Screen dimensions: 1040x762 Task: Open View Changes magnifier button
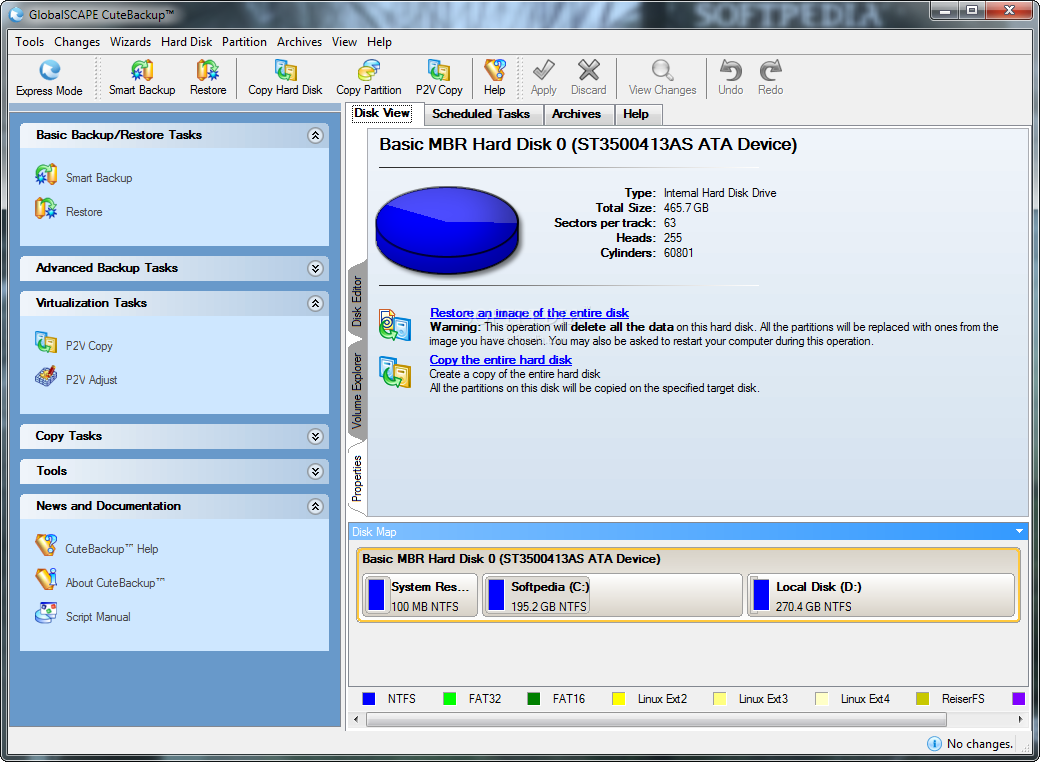pos(662,78)
